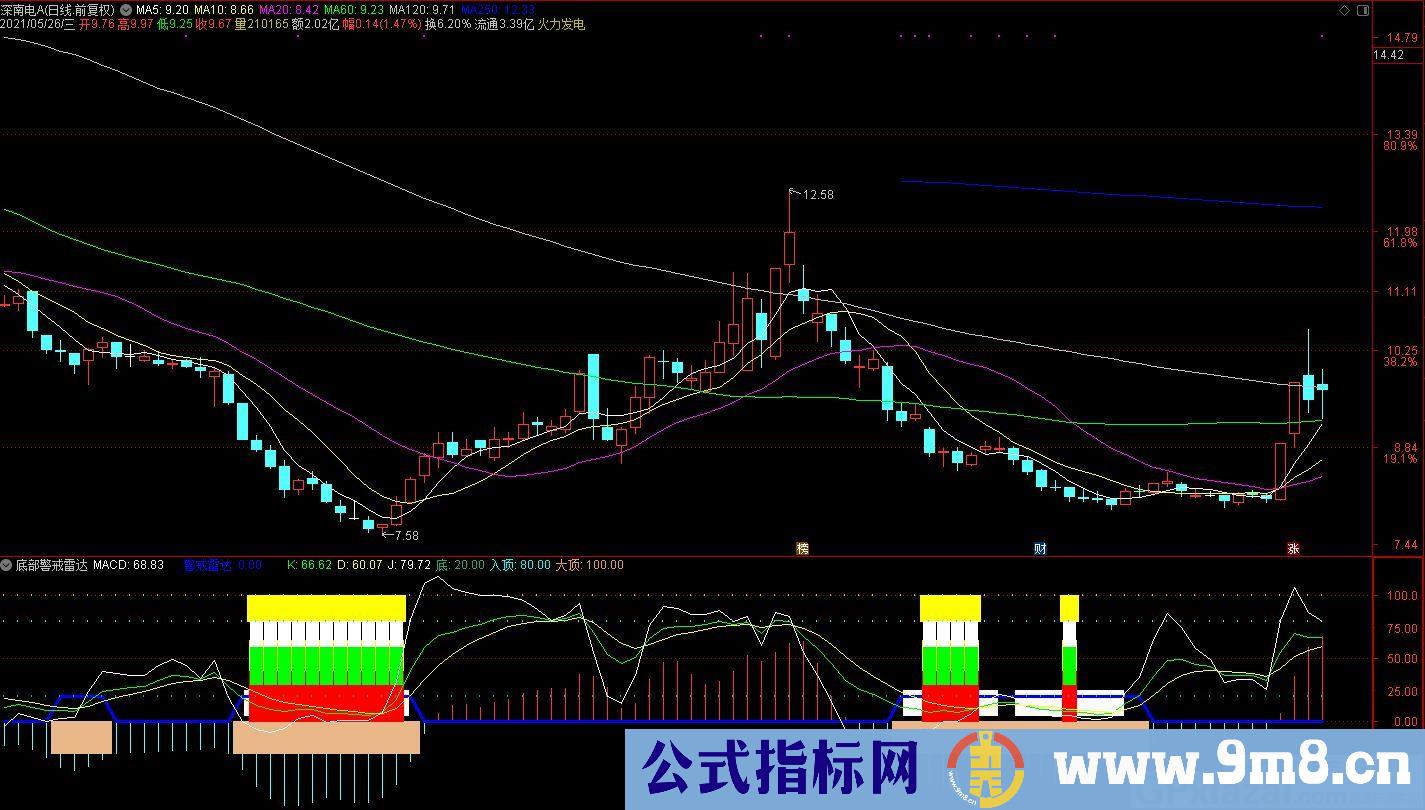The height and width of the screenshot is (810, 1425).
Task: Click the date 2021/05/26/三
Action: [x=38, y=24]
